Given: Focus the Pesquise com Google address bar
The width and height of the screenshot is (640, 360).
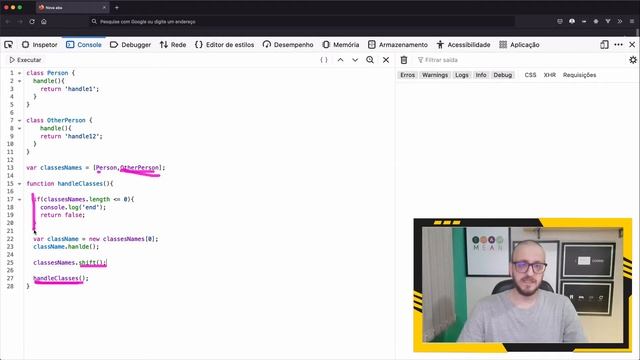Looking at the screenshot, I should pos(302,21).
